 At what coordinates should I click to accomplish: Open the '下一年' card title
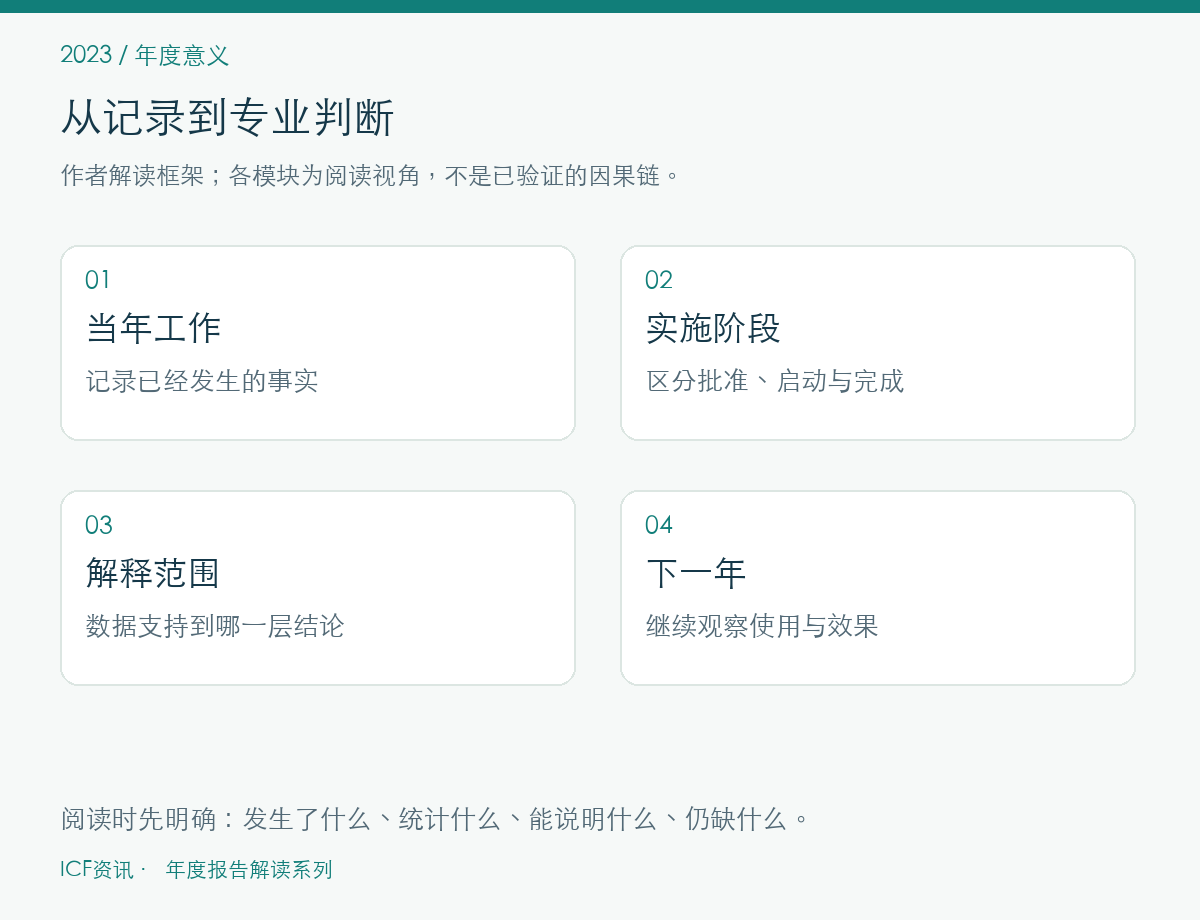click(696, 573)
